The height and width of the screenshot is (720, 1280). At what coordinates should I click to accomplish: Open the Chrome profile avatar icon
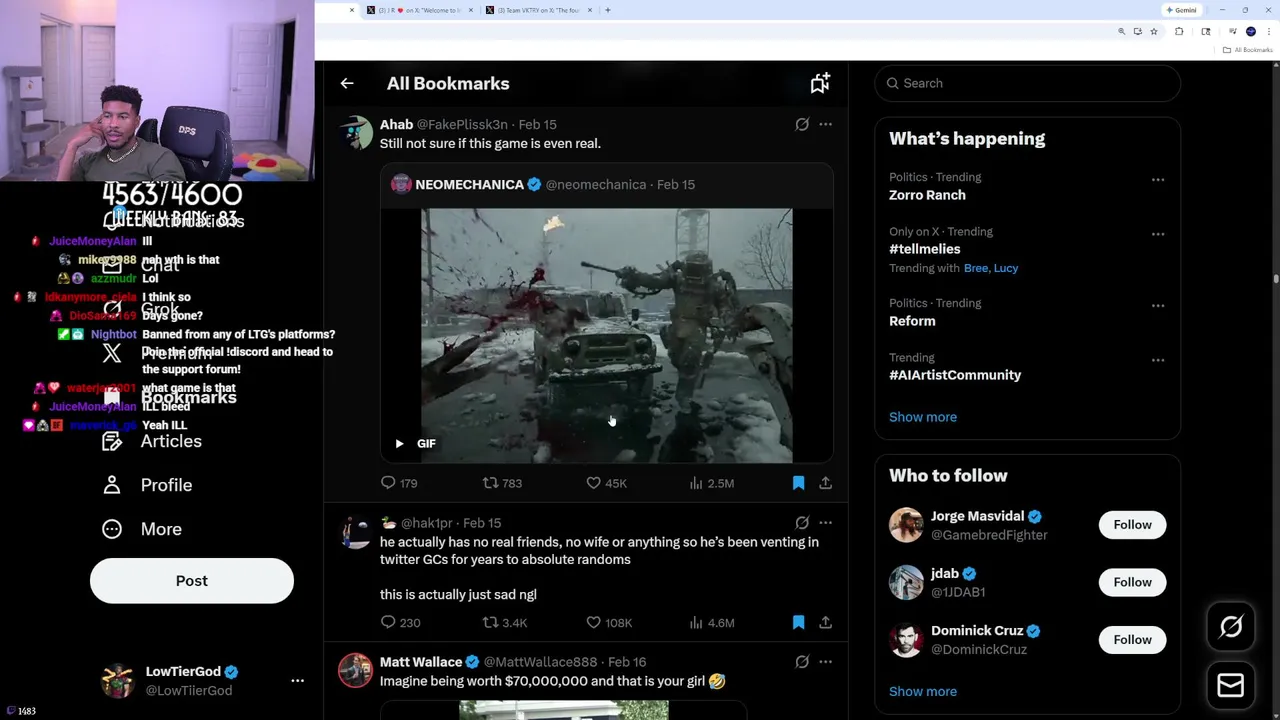tap(1251, 32)
